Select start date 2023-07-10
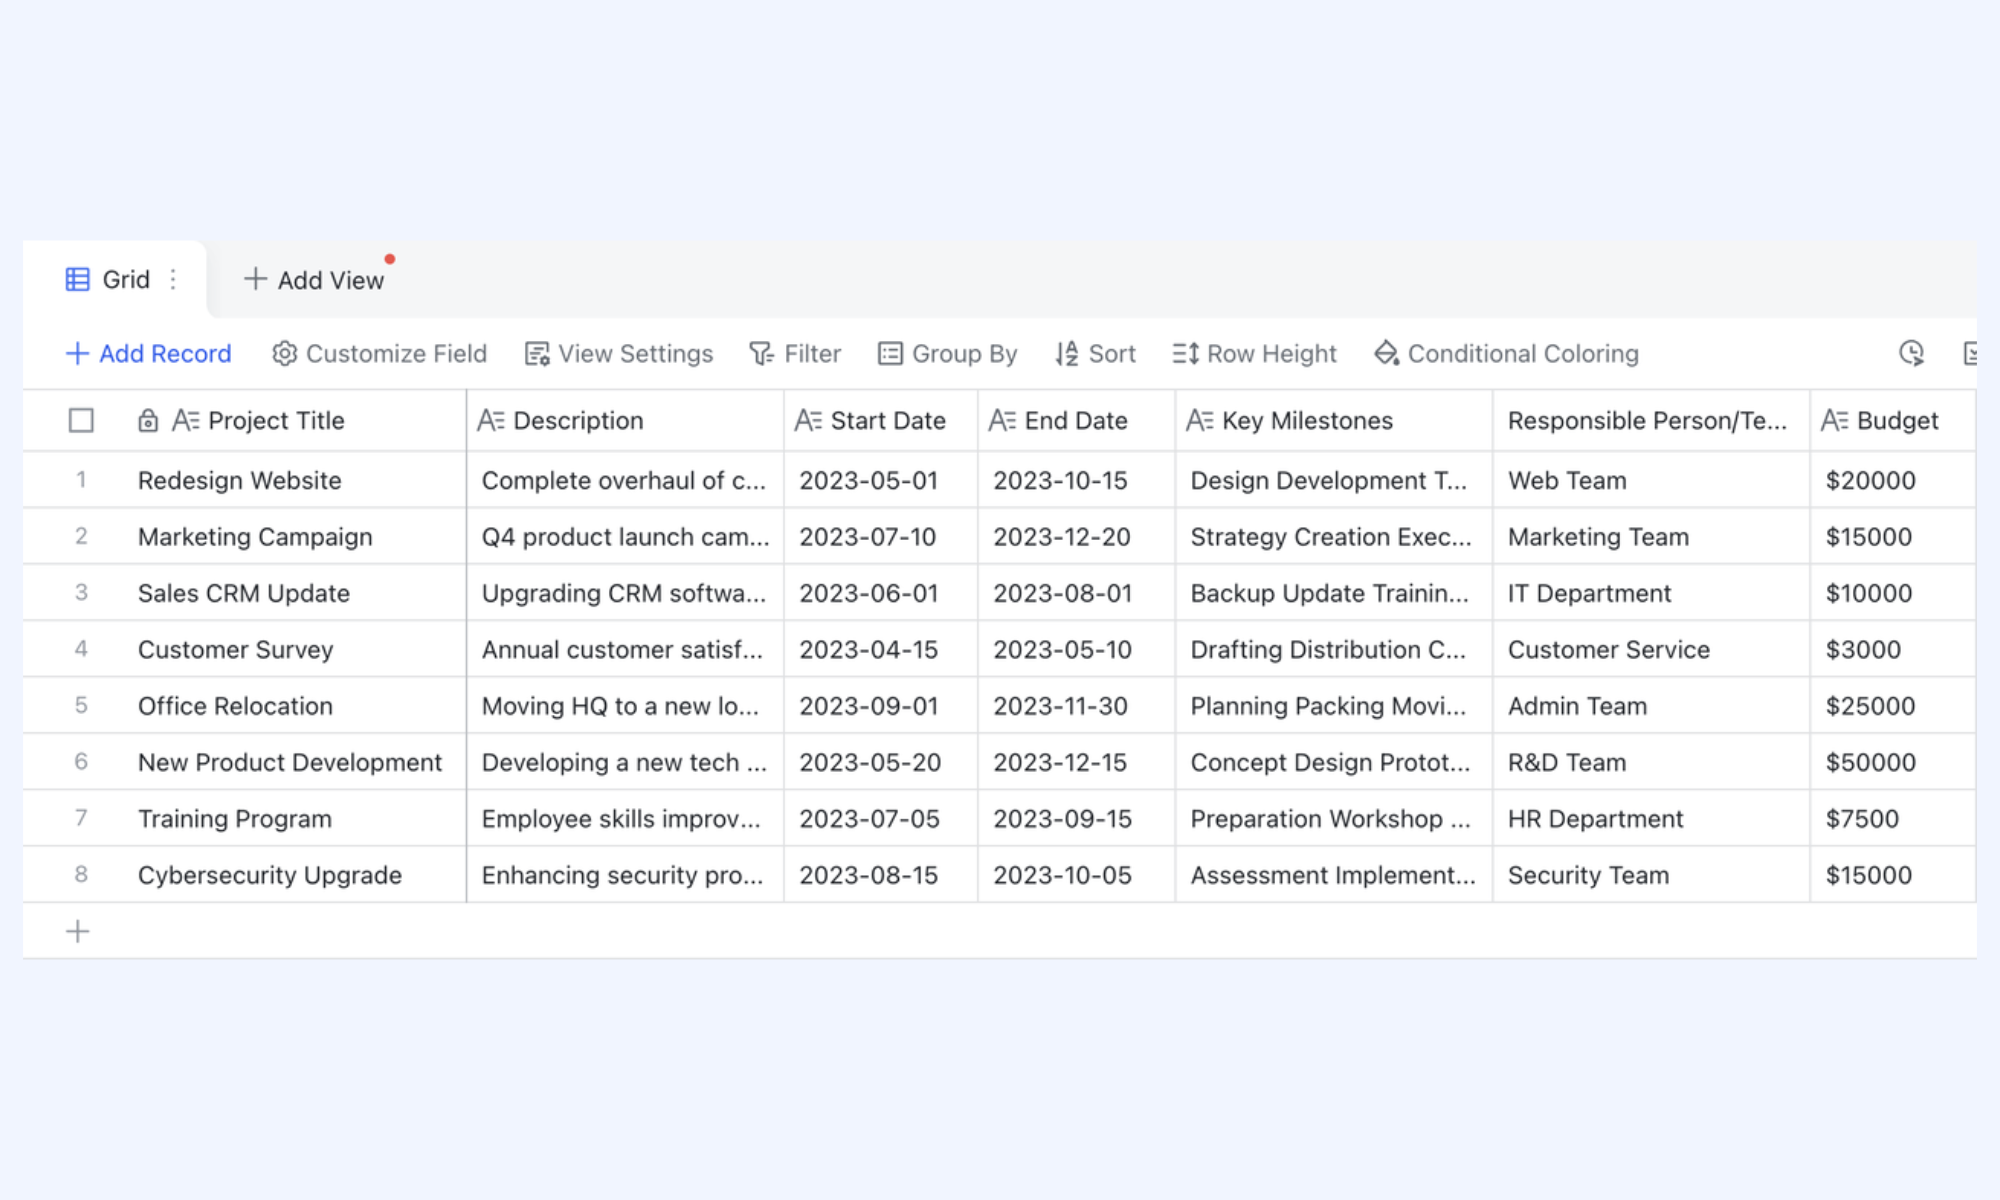Viewport: 2000px width, 1200px height. 880,537
